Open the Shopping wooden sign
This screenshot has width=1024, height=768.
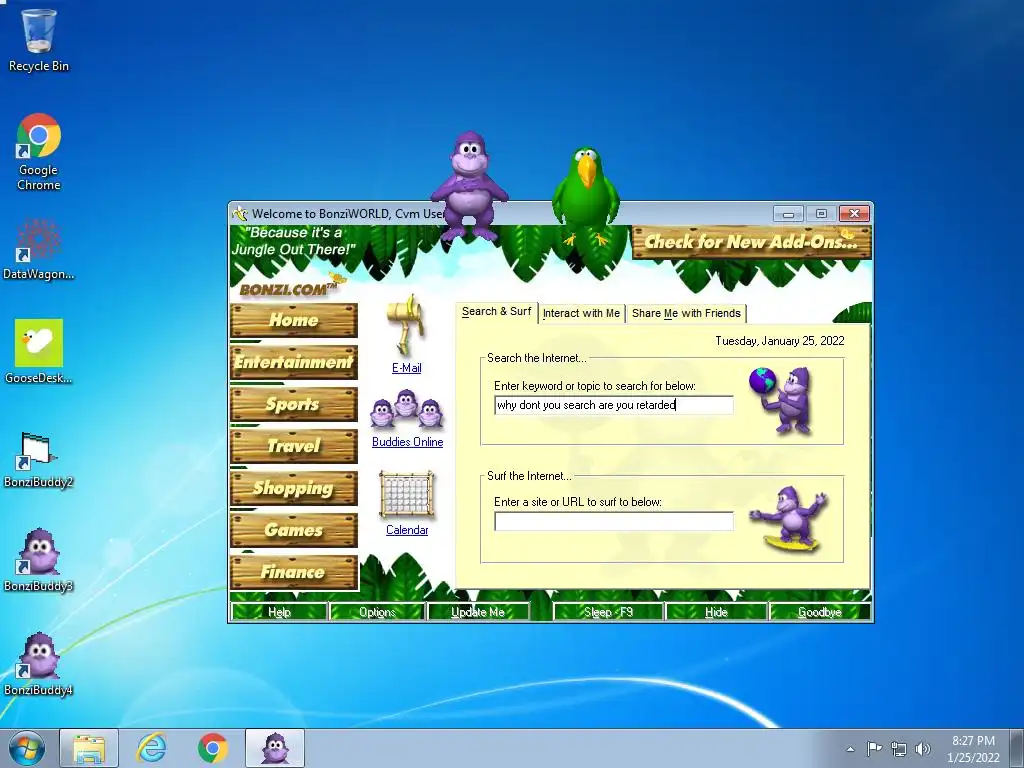click(294, 488)
